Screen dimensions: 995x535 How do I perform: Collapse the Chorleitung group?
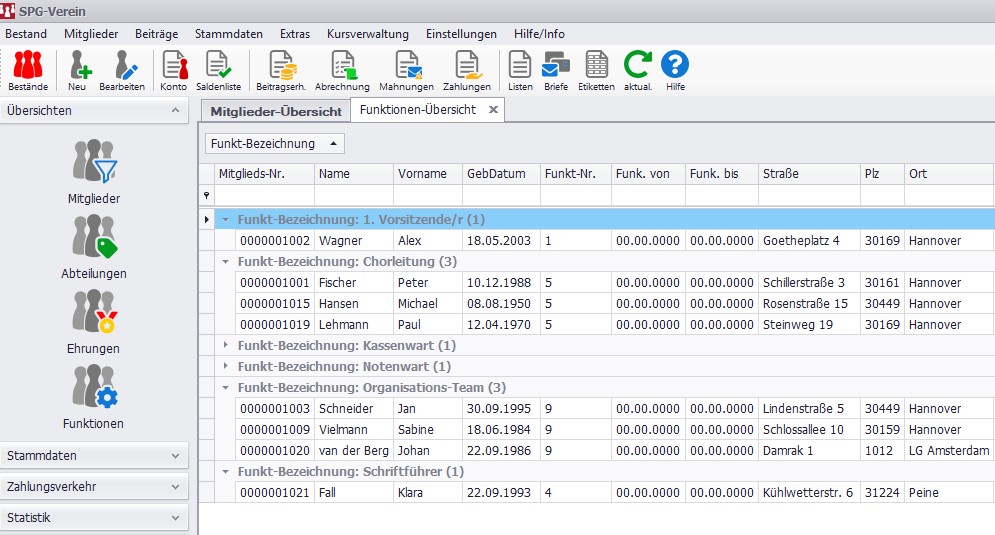tap(226, 262)
